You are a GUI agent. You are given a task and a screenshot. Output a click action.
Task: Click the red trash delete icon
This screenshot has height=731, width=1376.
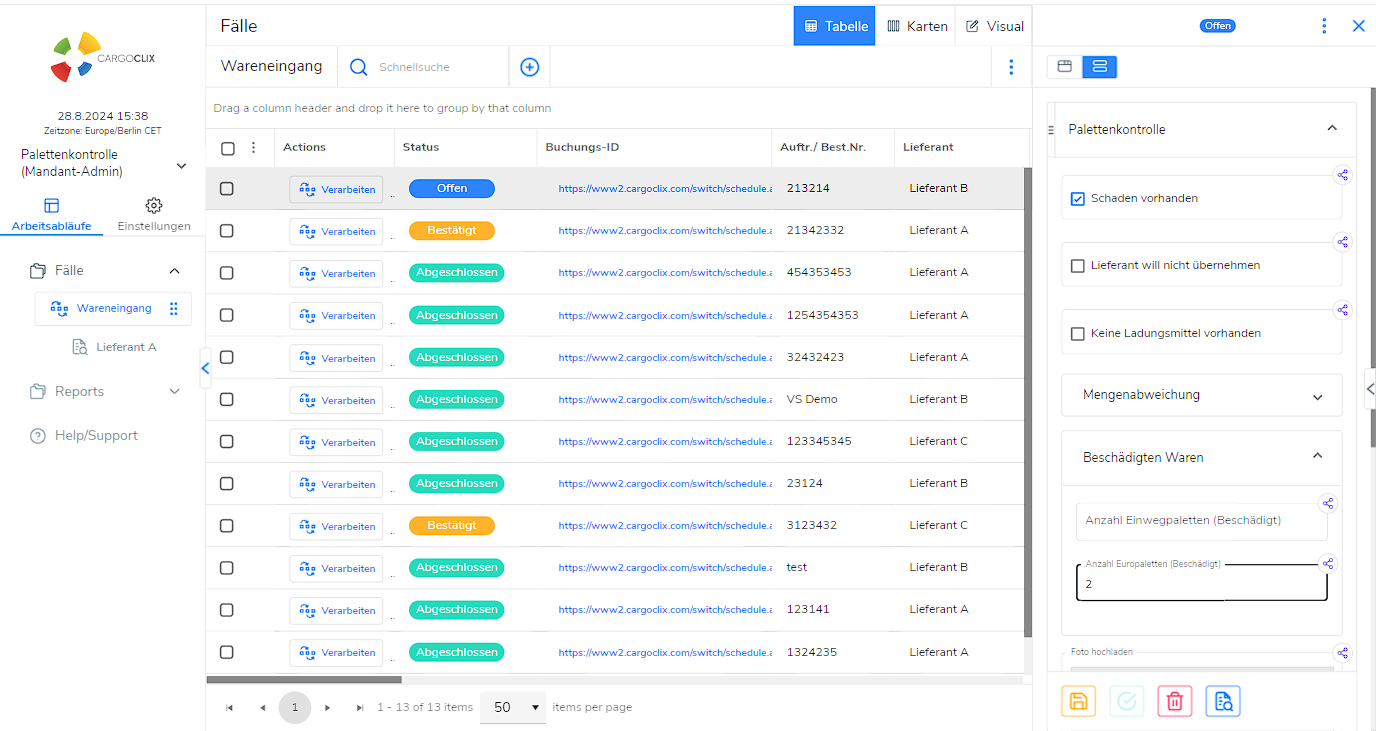coord(1175,701)
